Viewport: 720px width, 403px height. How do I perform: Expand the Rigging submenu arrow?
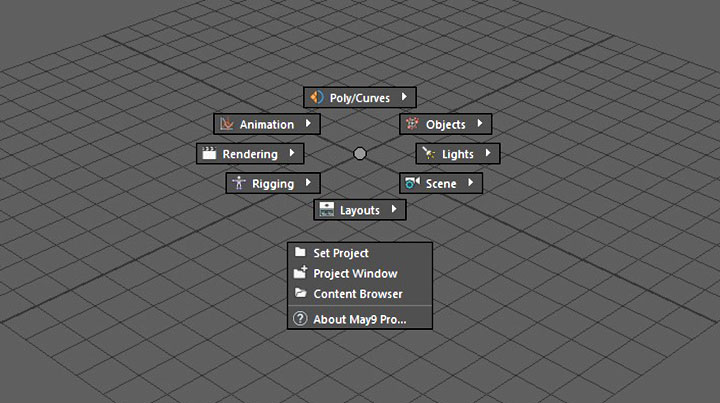[308, 183]
